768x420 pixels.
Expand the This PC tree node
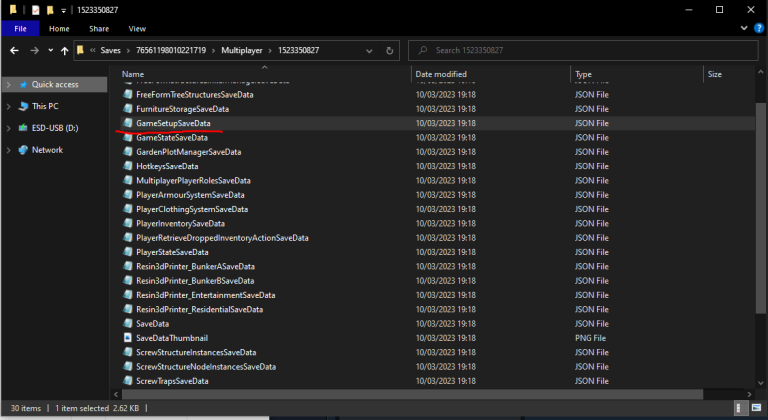coord(8,106)
